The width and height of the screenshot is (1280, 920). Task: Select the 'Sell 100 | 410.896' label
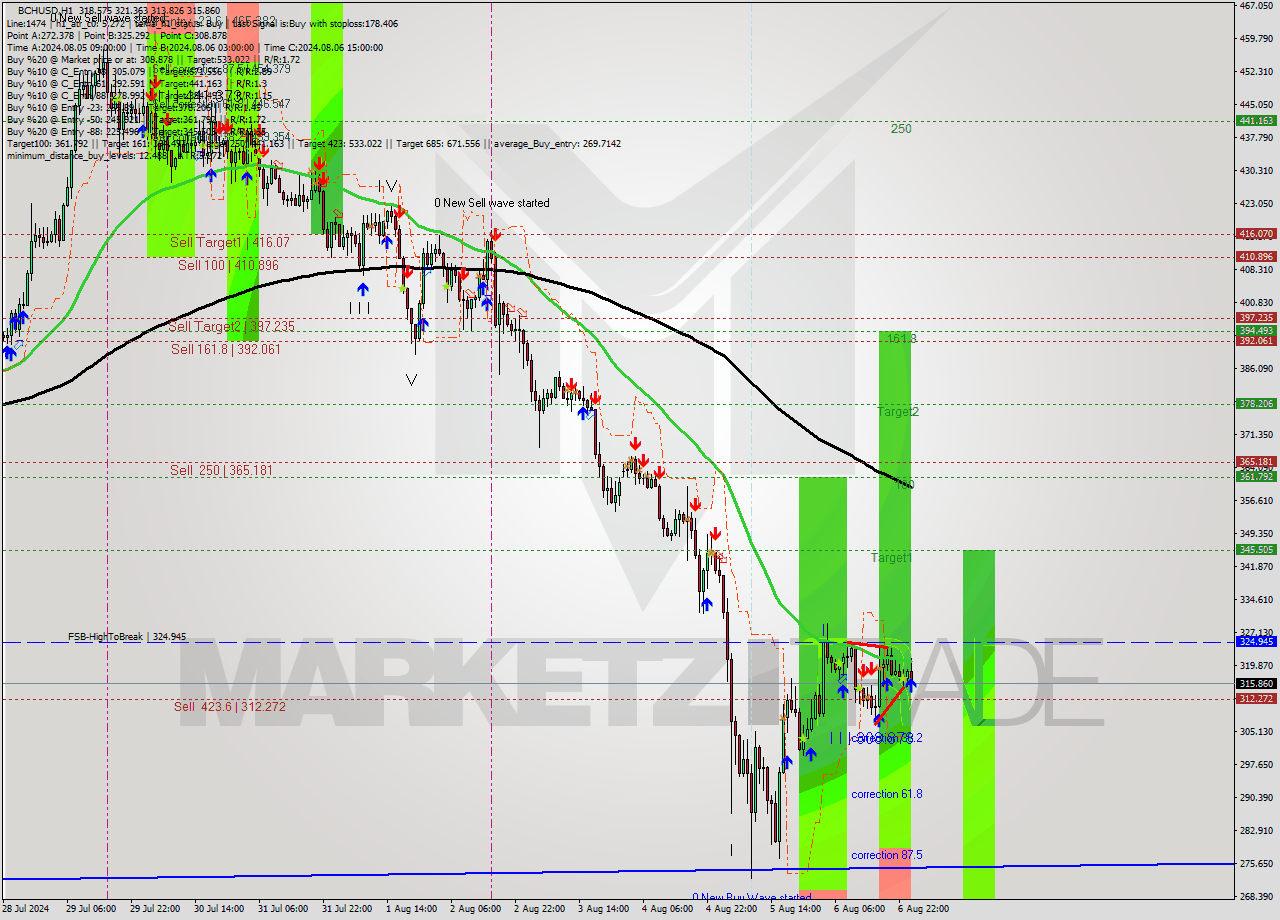[x=228, y=265]
